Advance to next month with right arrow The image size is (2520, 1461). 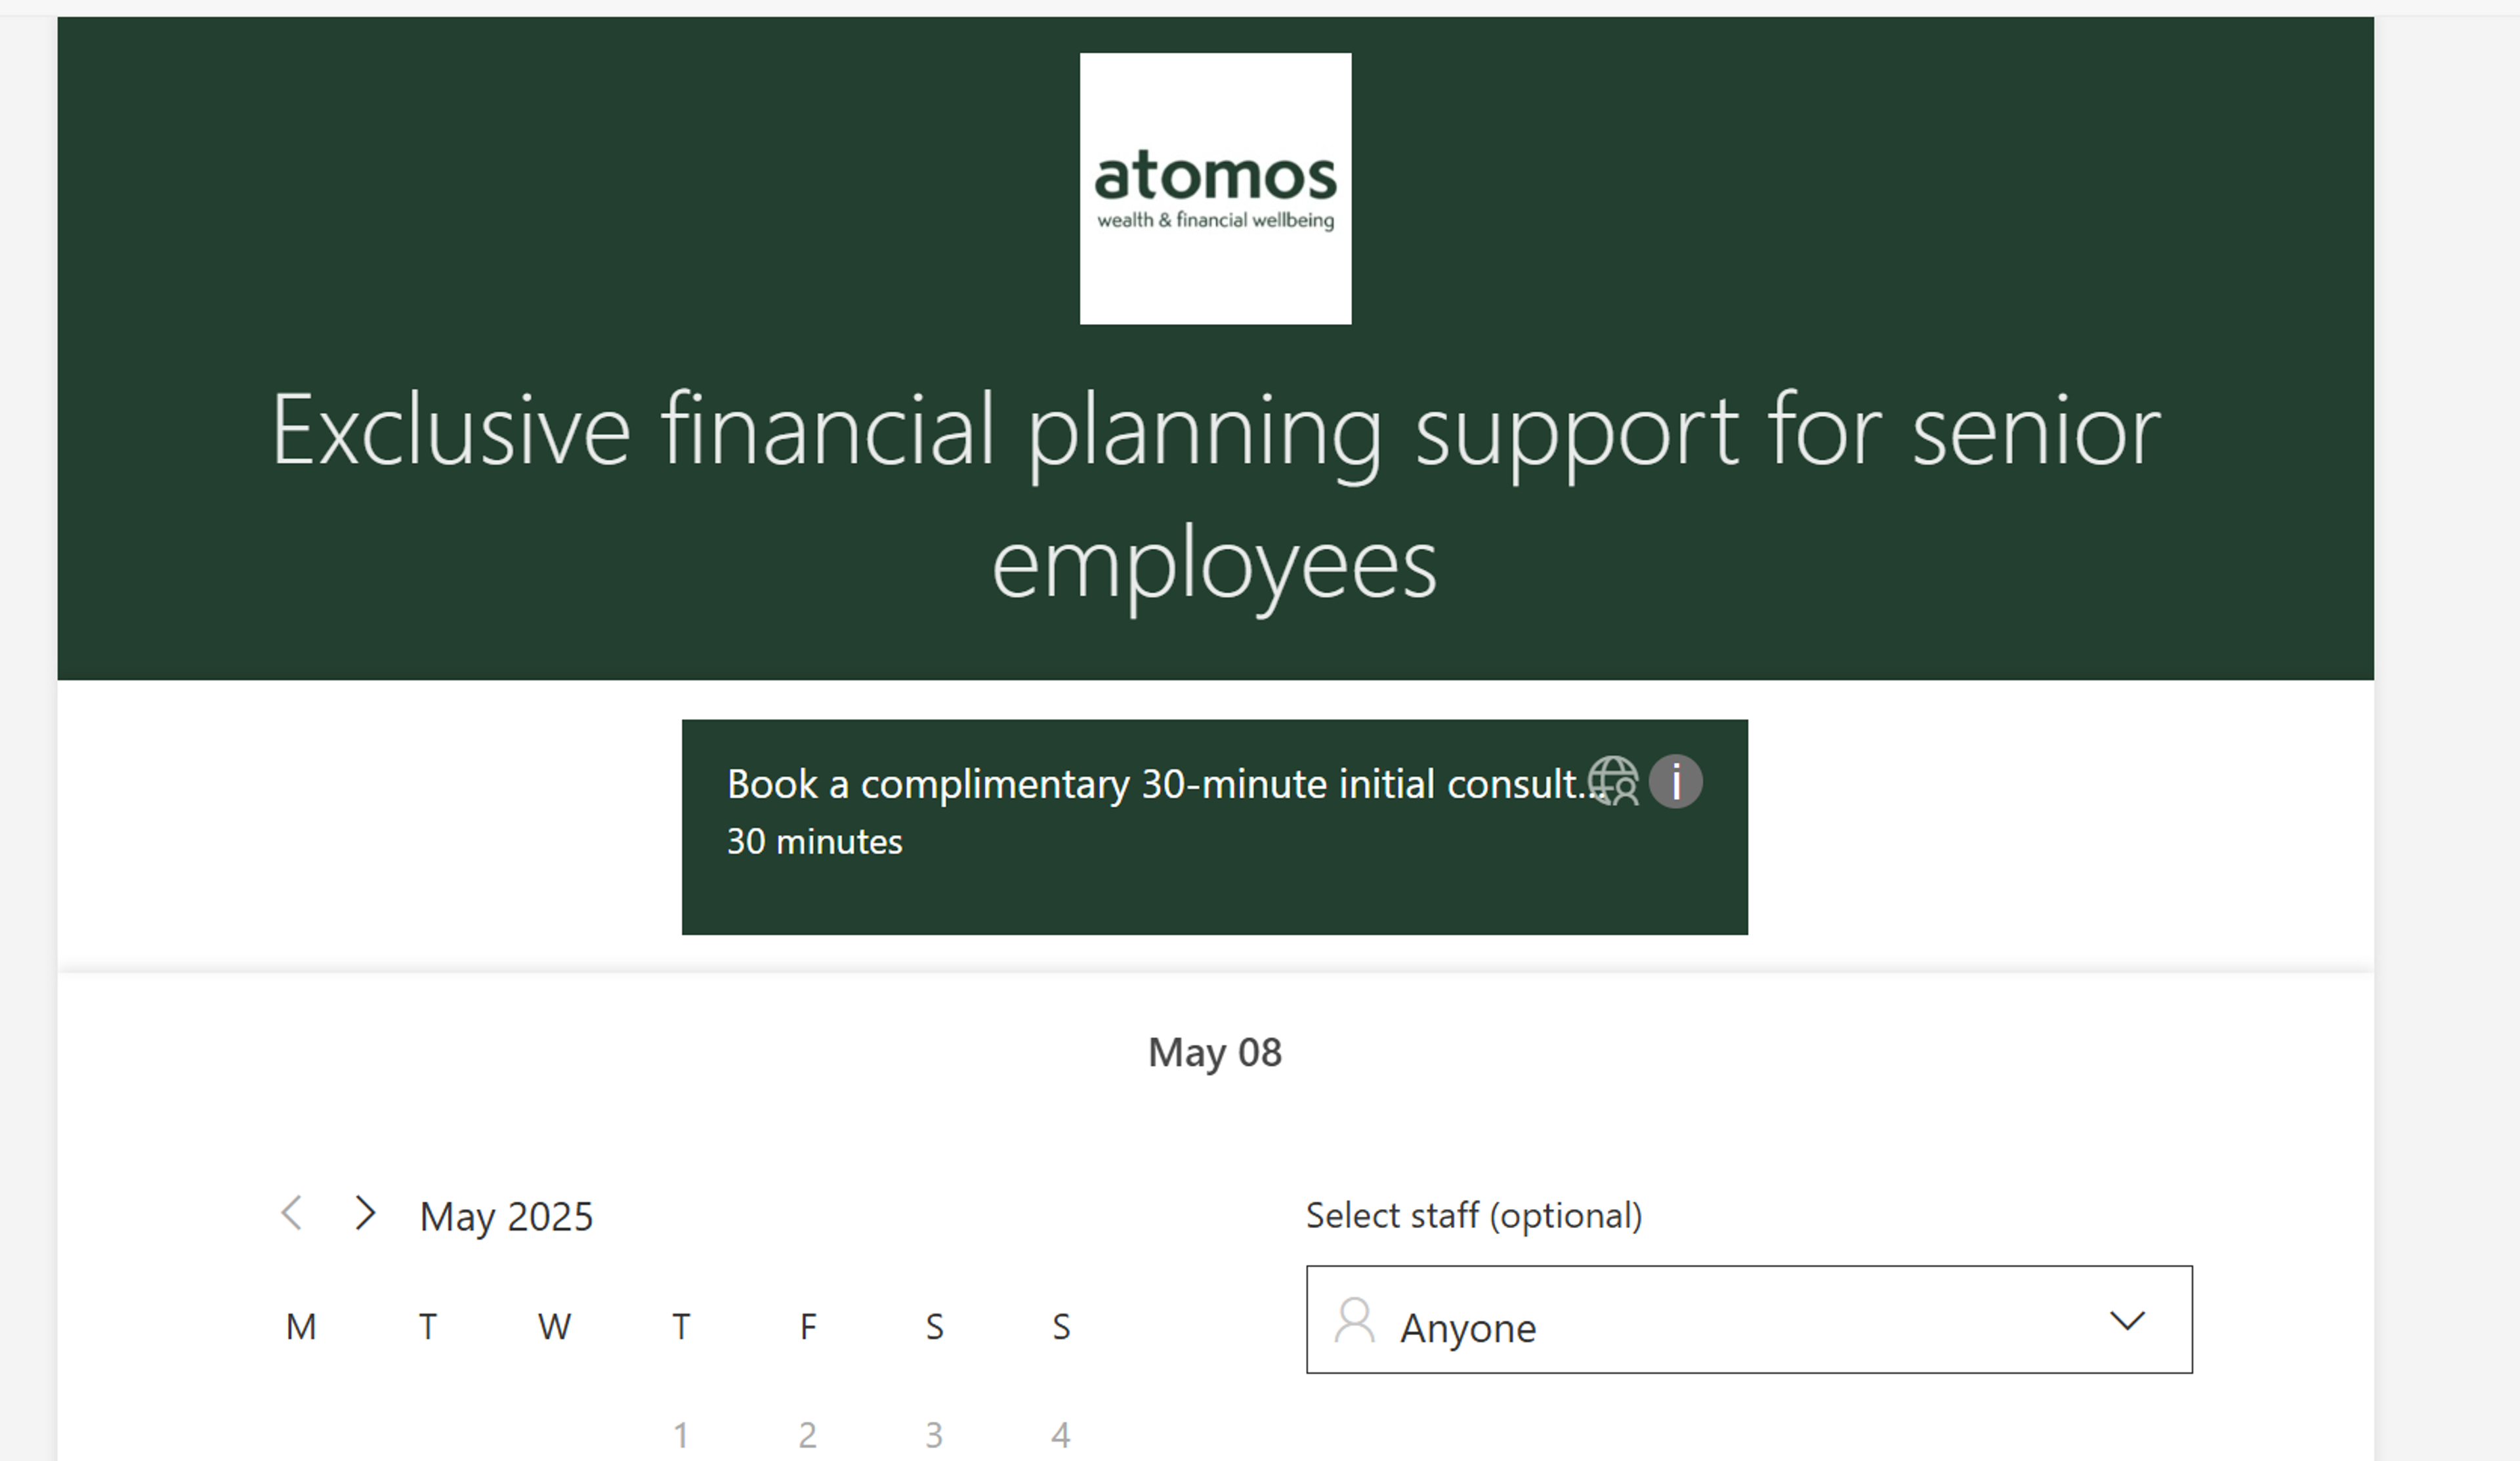click(x=365, y=1213)
